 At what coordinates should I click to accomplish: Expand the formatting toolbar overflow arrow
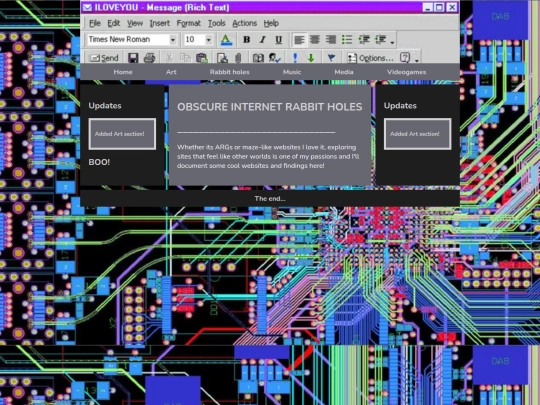393,42
